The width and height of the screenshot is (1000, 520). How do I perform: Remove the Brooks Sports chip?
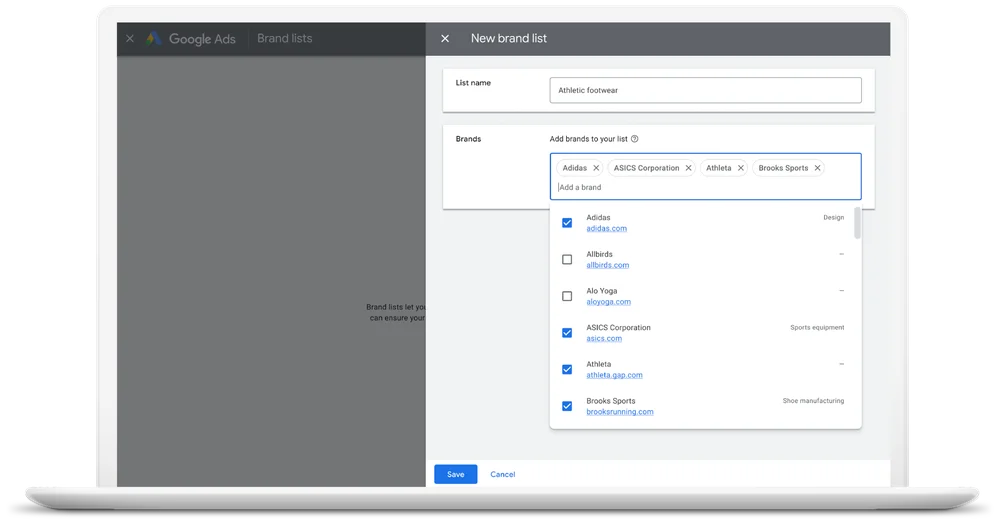tap(817, 168)
